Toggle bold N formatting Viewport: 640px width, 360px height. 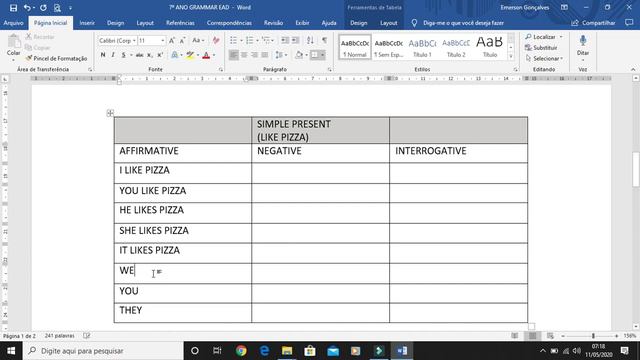click(x=103, y=55)
